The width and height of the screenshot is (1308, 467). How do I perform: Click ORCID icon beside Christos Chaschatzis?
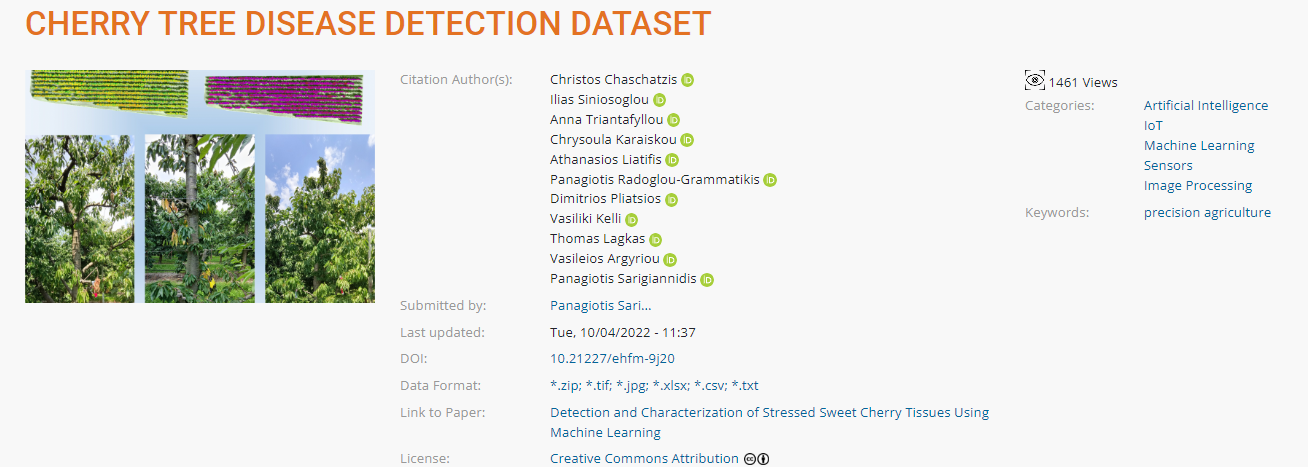(687, 80)
